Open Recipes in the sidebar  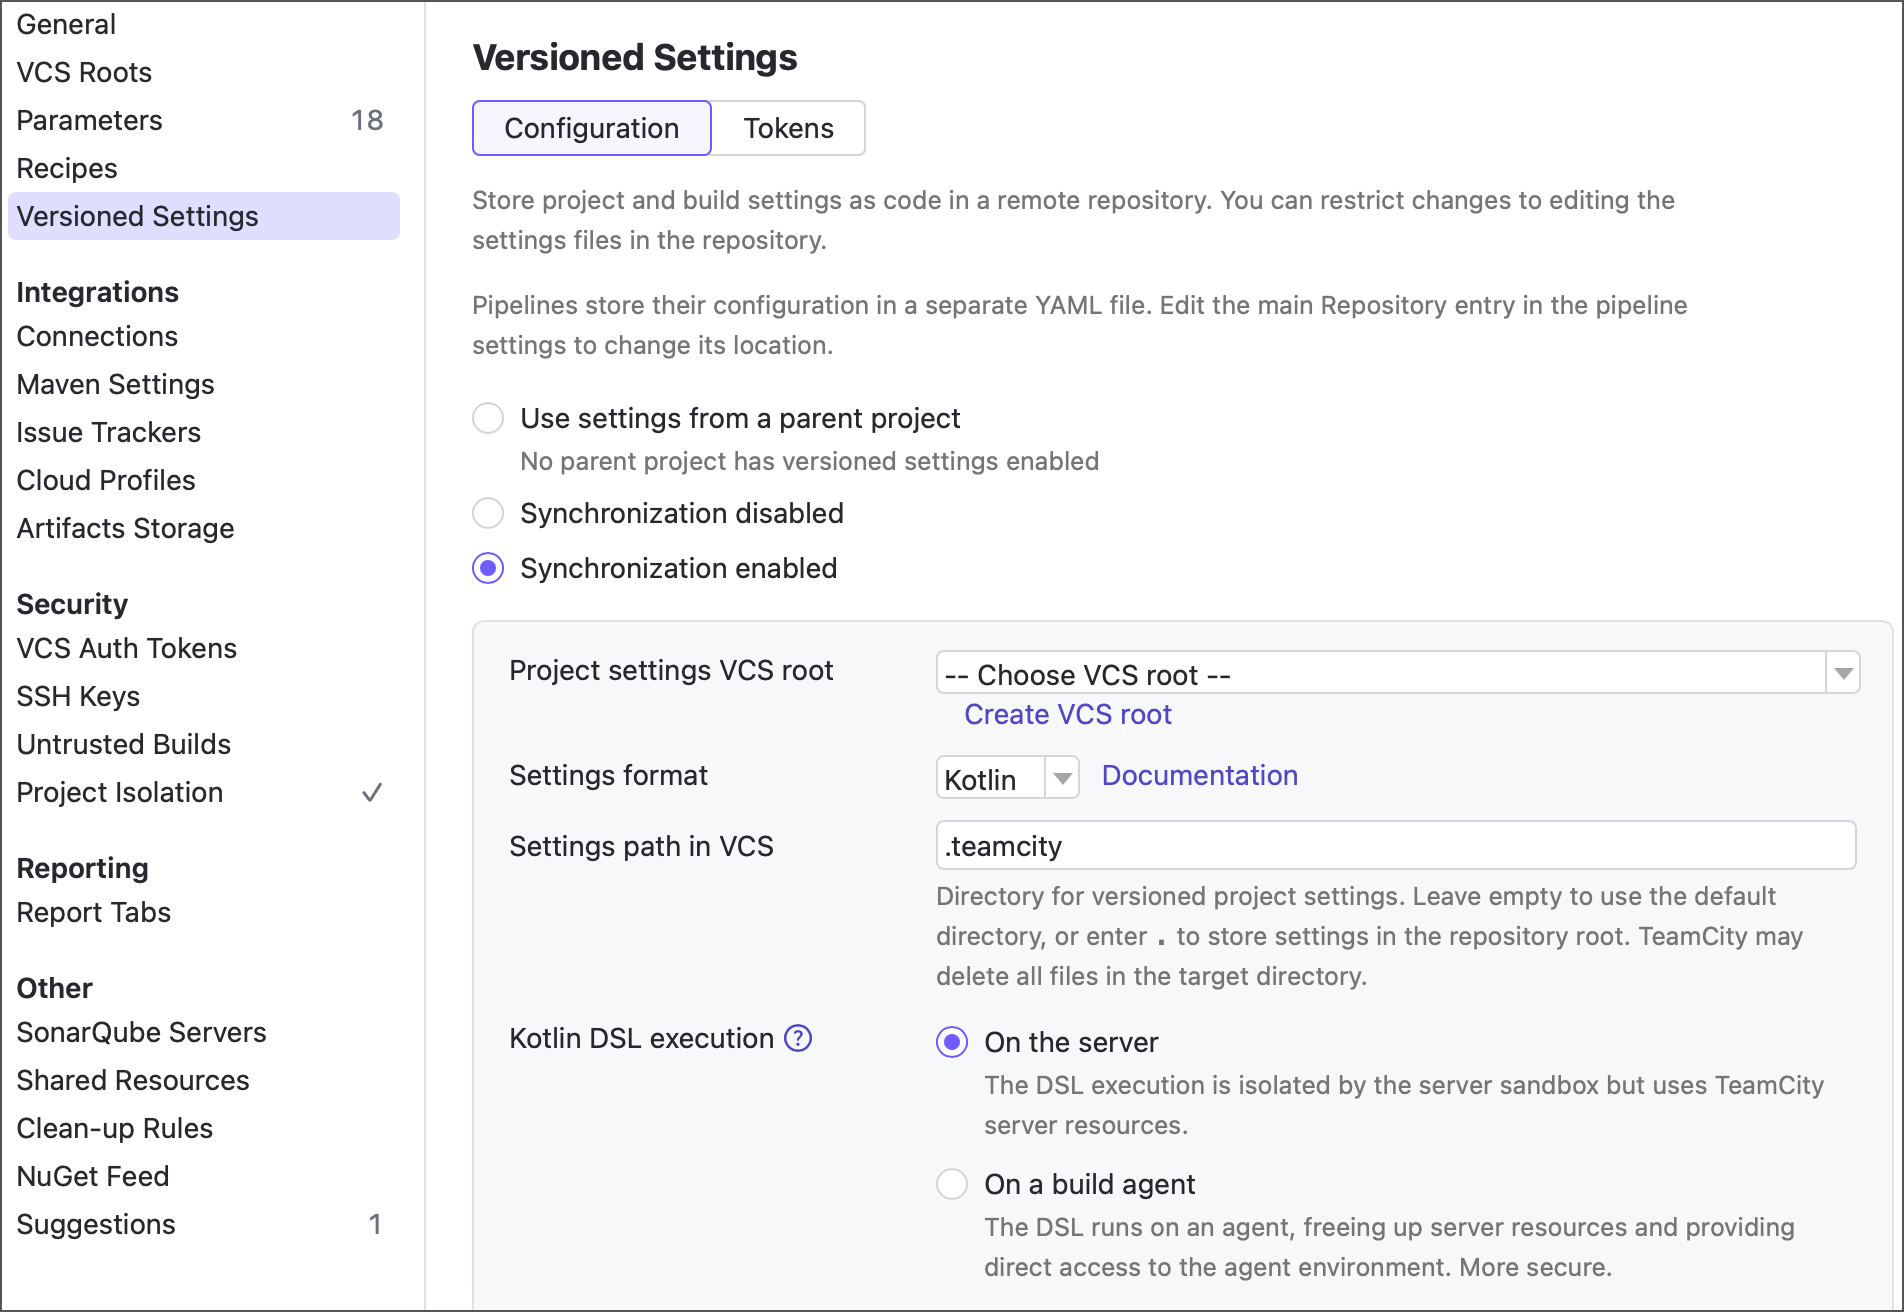point(67,168)
